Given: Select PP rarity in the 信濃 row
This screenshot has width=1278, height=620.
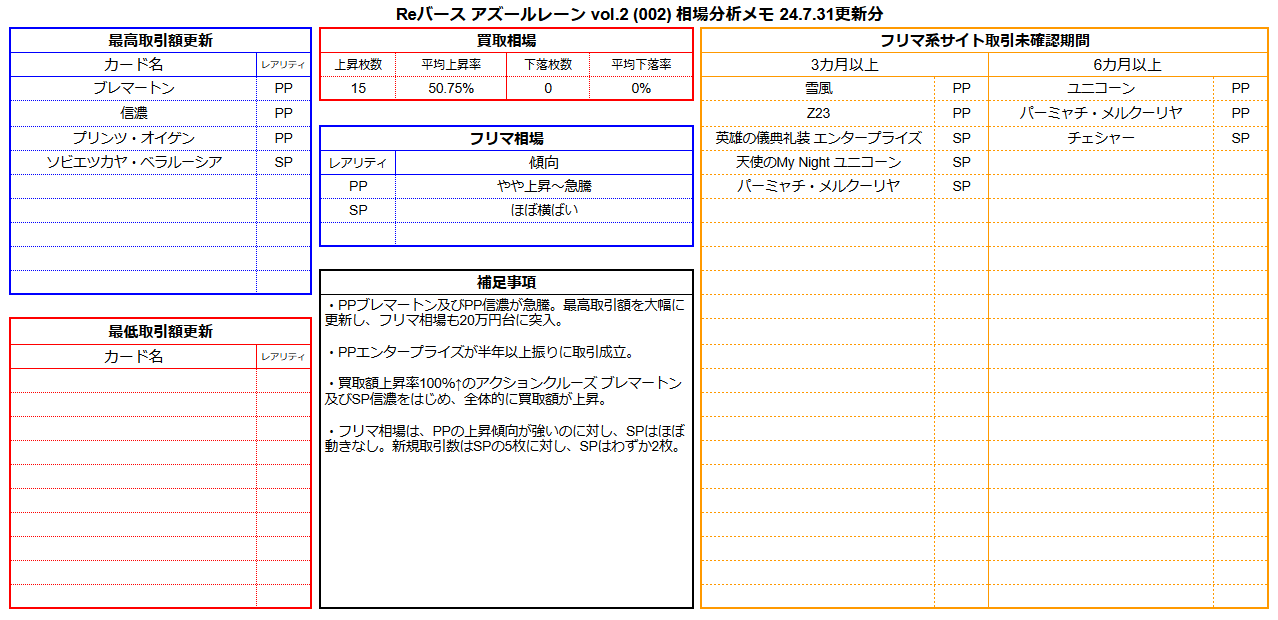Looking at the screenshot, I should tap(284, 113).
